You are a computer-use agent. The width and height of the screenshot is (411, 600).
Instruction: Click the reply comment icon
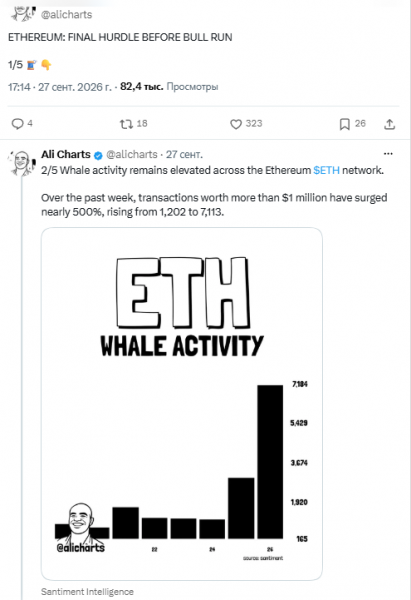click(17, 124)
